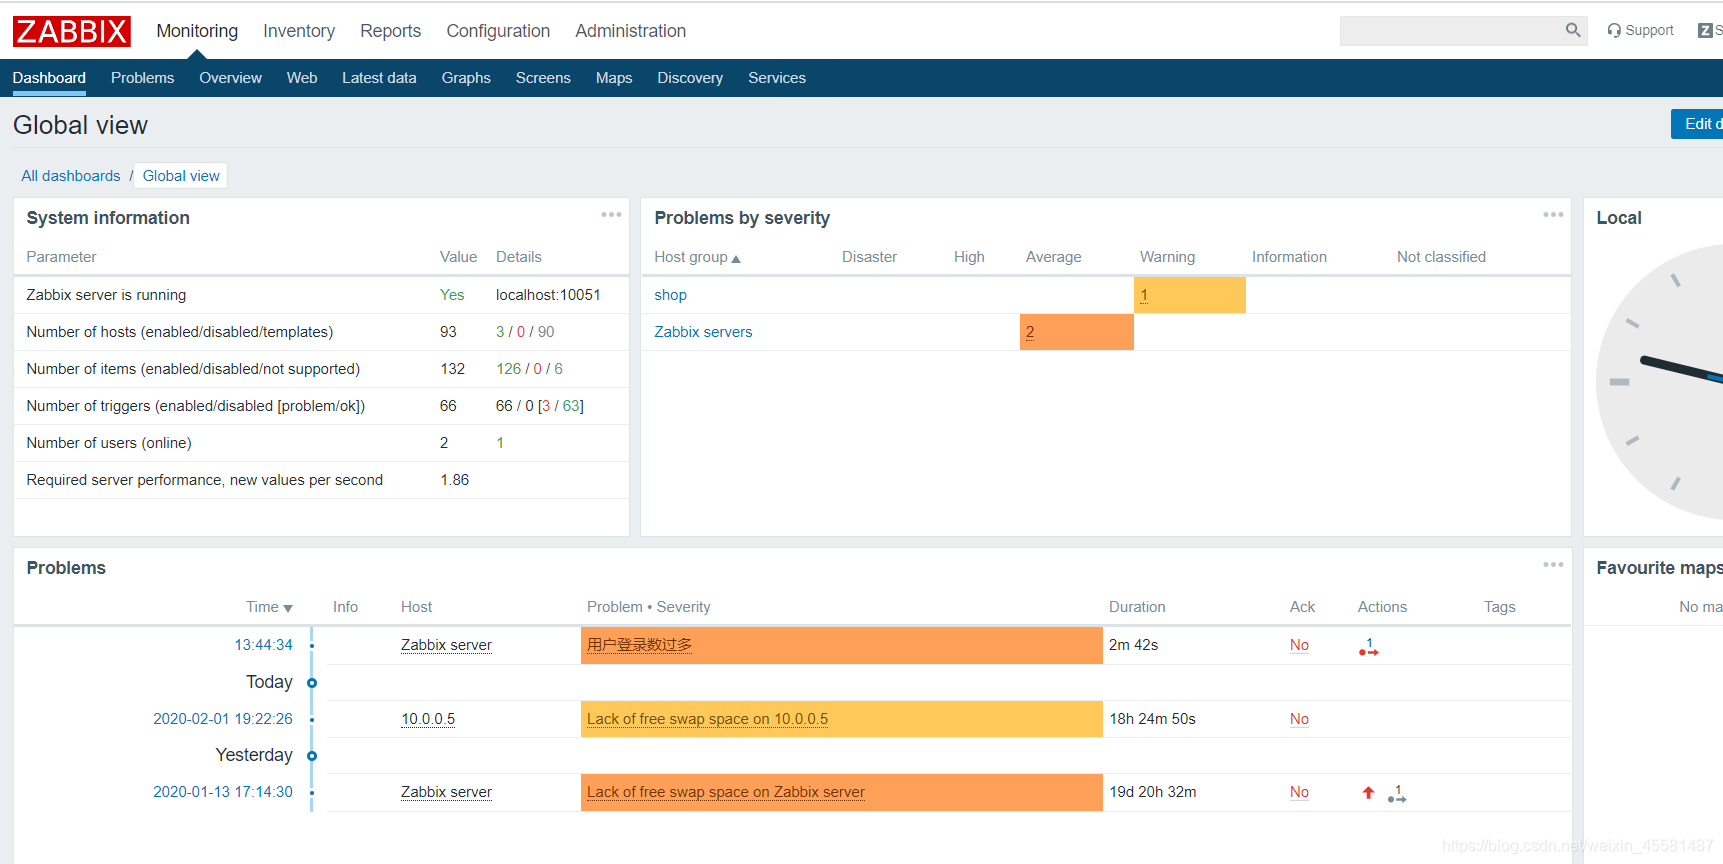Sort Problems by Time column arrow

288,608
